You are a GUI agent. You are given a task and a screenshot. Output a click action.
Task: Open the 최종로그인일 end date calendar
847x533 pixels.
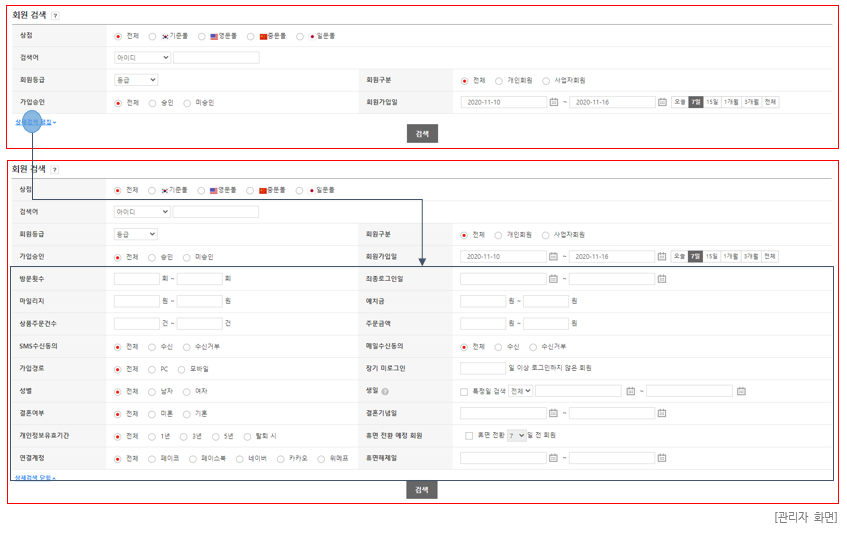tap(662, 279)
